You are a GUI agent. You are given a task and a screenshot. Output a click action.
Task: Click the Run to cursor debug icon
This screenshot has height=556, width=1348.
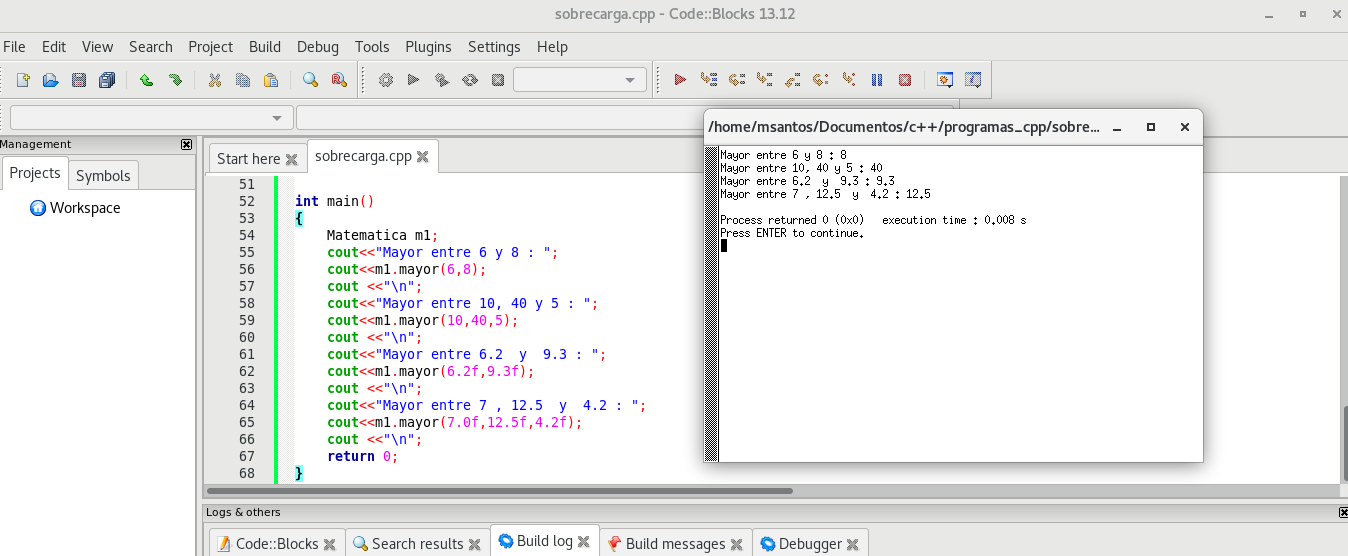pyautogui.click(x=709, y=80)
